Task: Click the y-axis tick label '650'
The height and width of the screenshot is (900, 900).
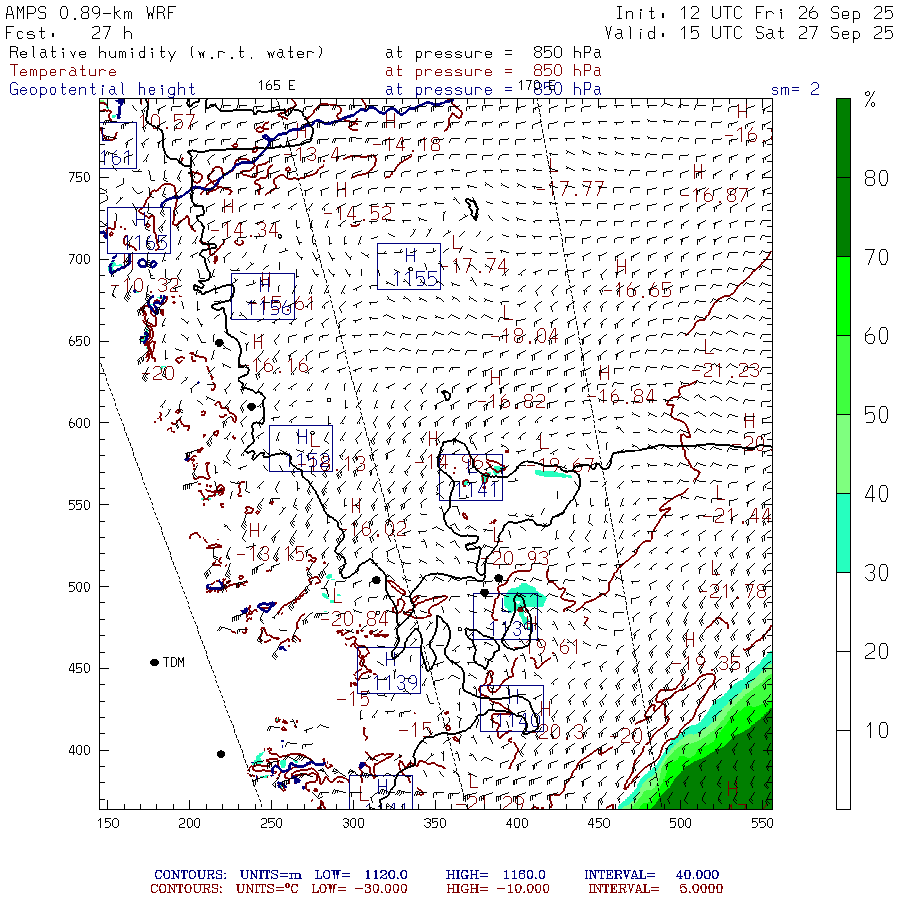Action: click(x=79, y=341)
